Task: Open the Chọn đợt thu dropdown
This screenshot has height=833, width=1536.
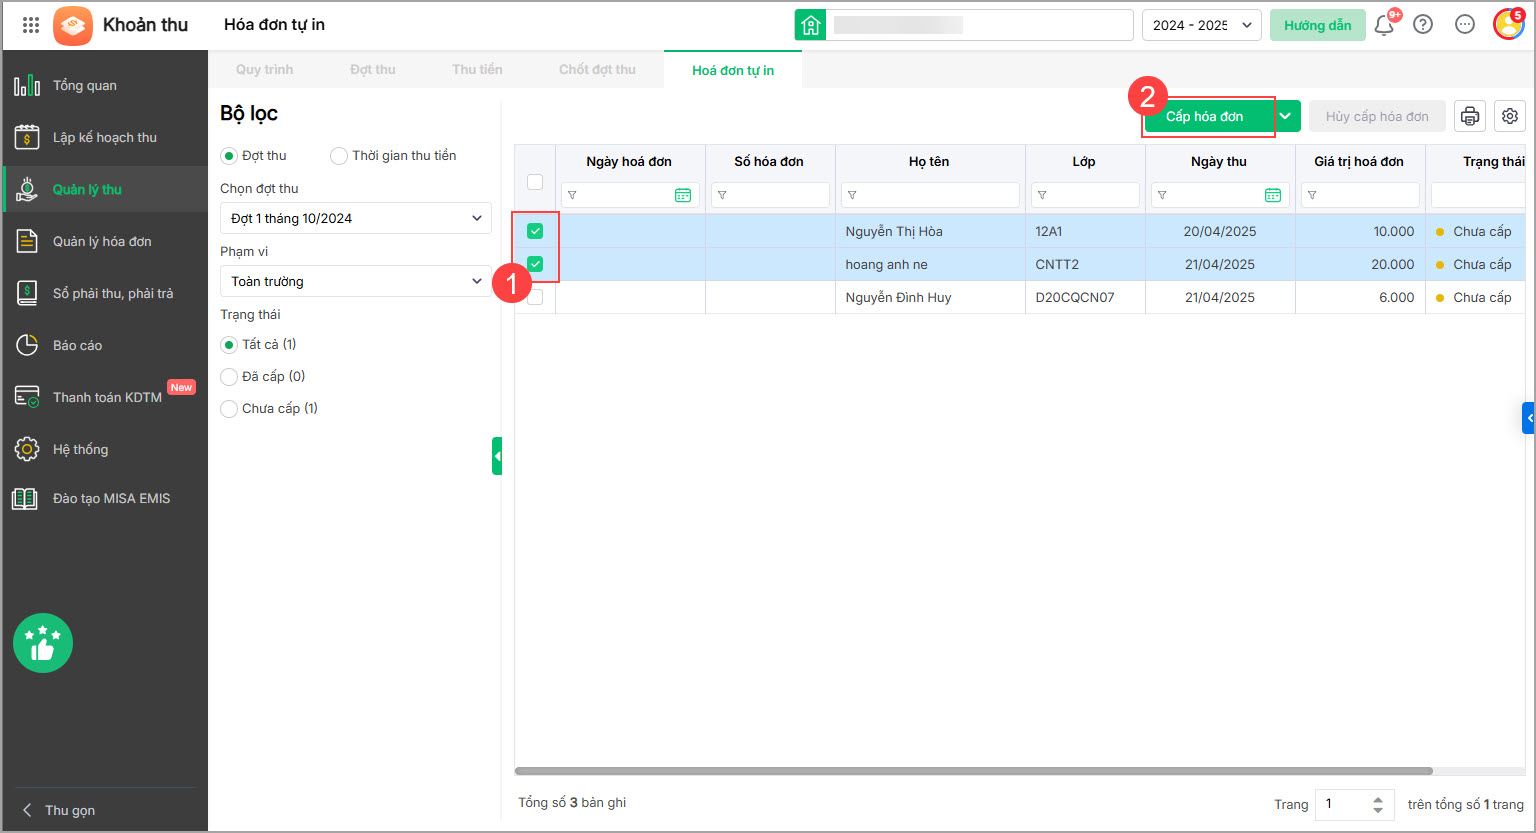Action: click(356, 218)
